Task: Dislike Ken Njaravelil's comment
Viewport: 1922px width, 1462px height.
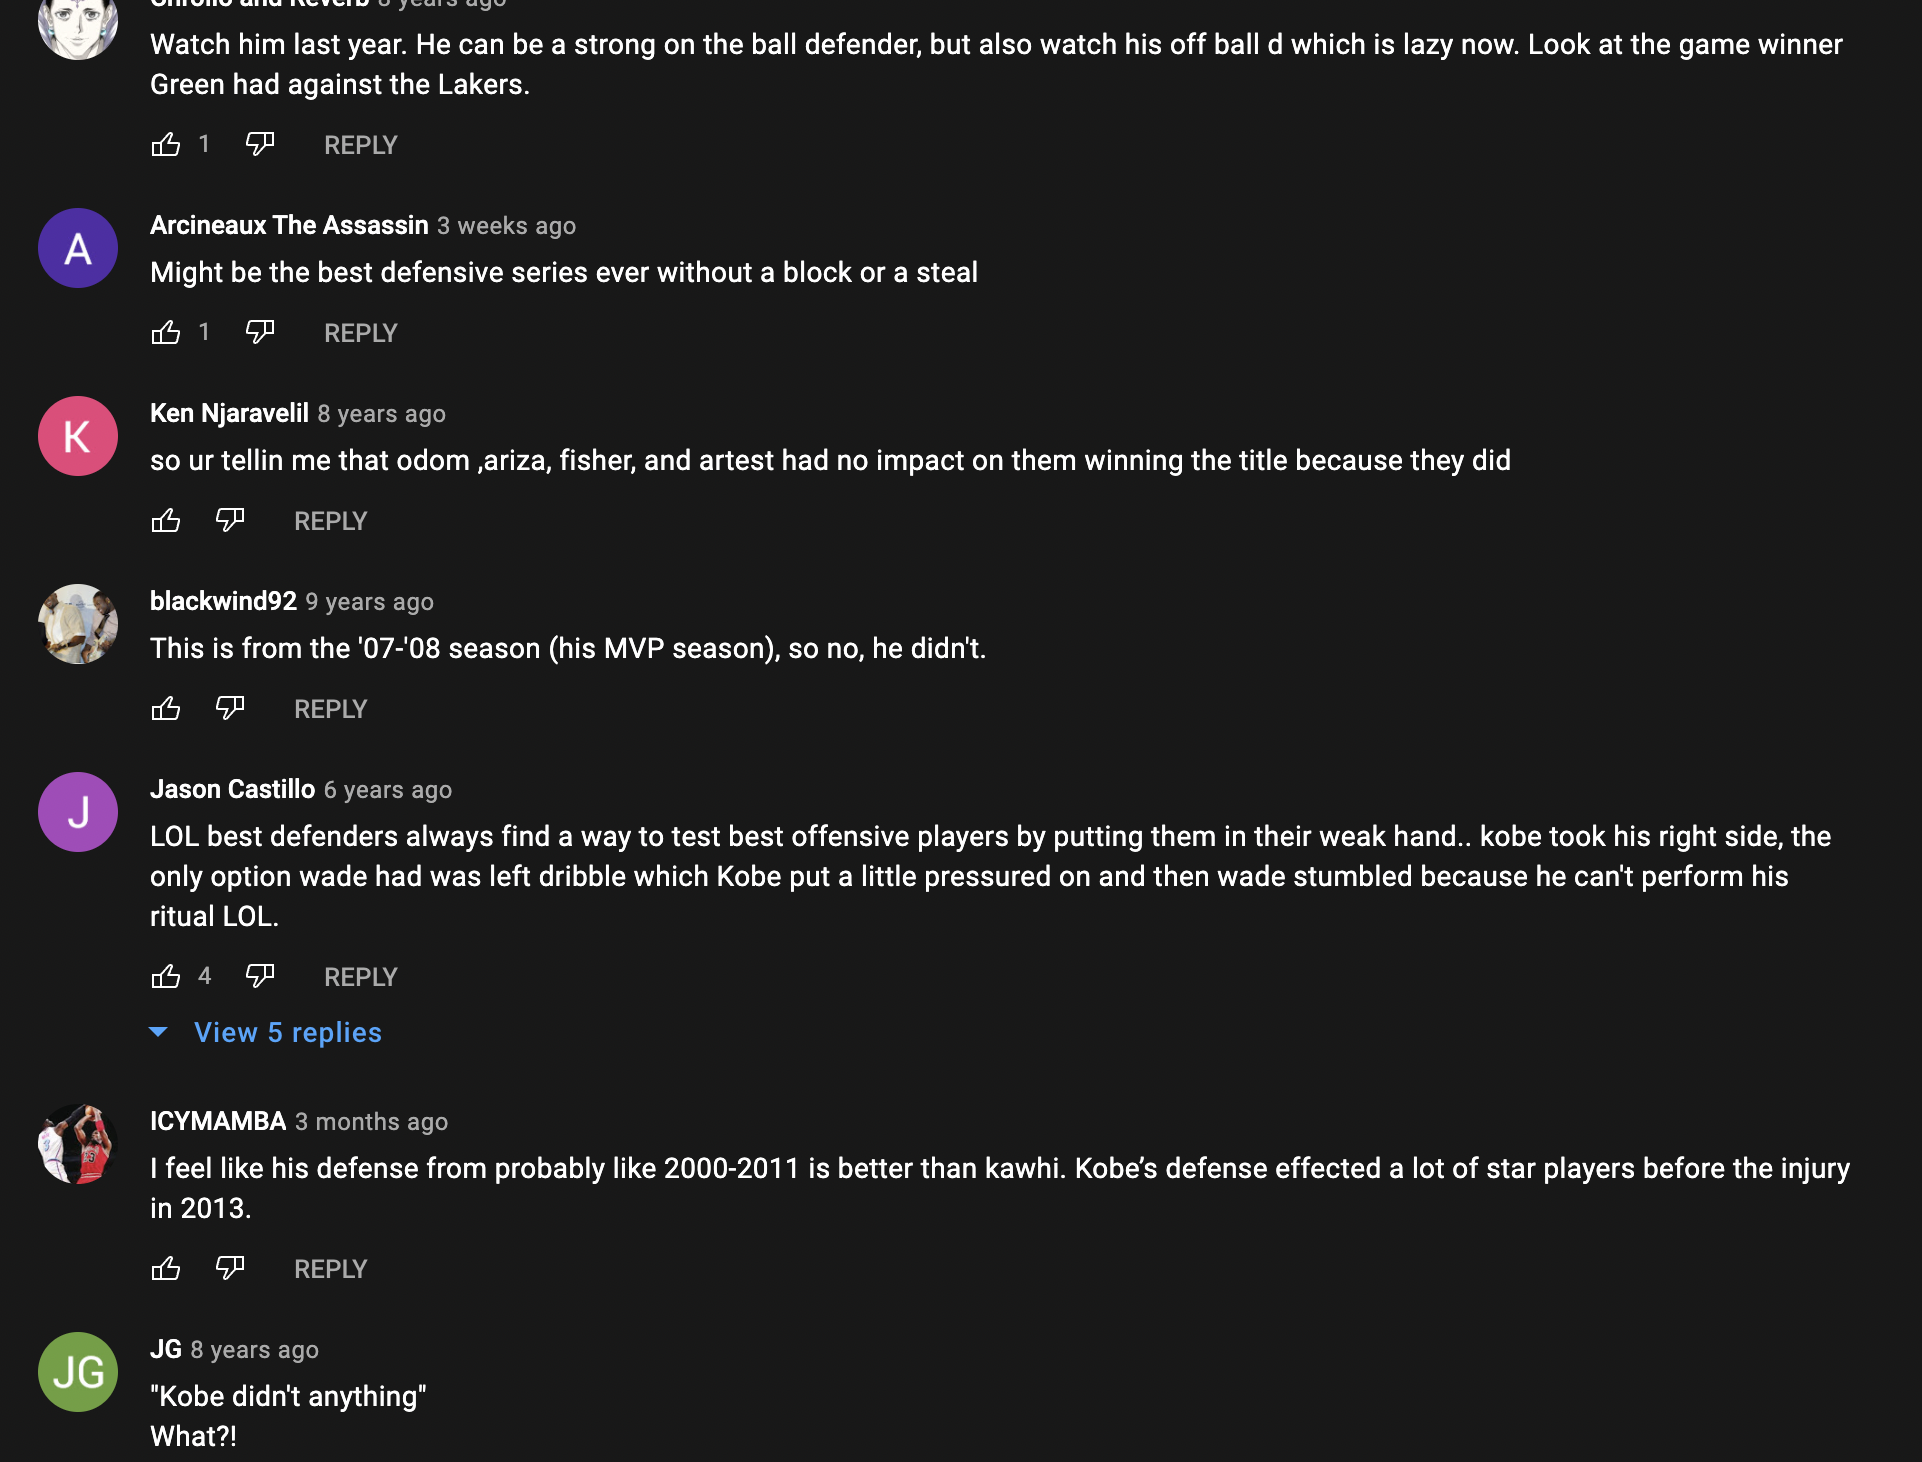Action: [230, 521]
